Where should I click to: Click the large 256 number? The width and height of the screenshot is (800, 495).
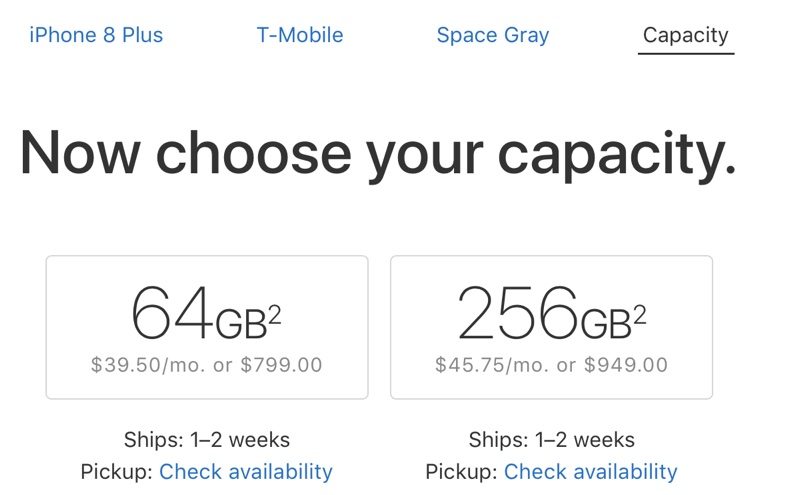coord(517,313)
